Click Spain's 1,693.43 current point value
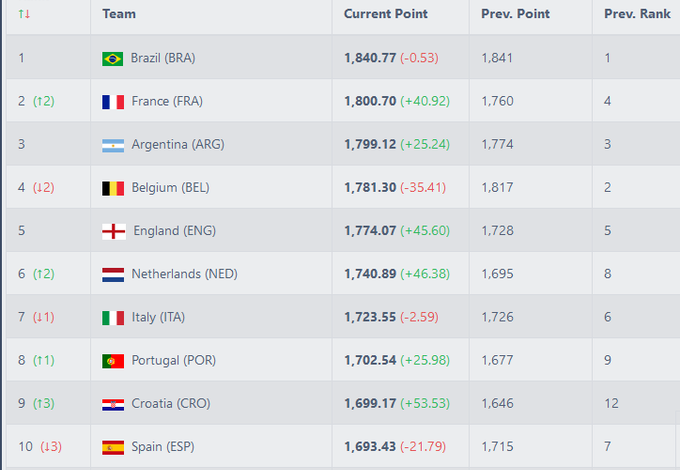The height and width of the screenshot is (470, 680). [370, 446]
